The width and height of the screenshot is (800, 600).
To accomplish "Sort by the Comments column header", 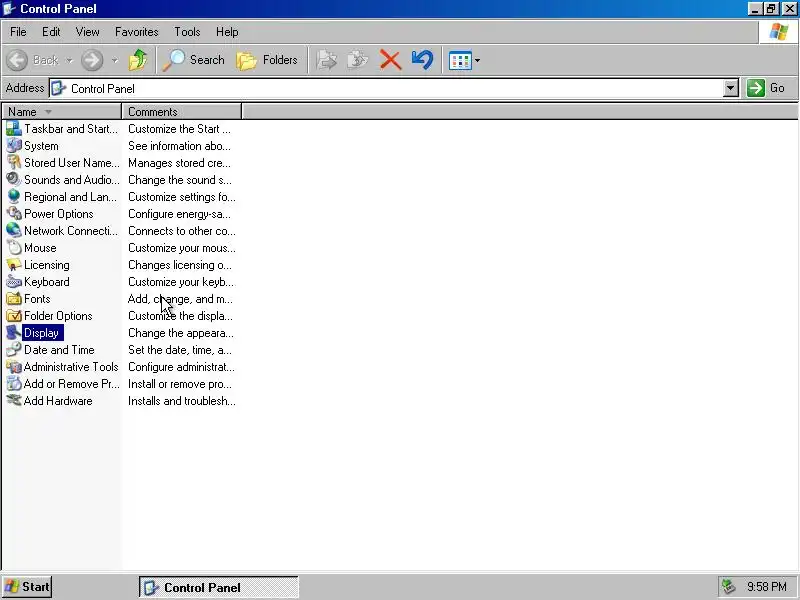I will [x=181, y=111].
